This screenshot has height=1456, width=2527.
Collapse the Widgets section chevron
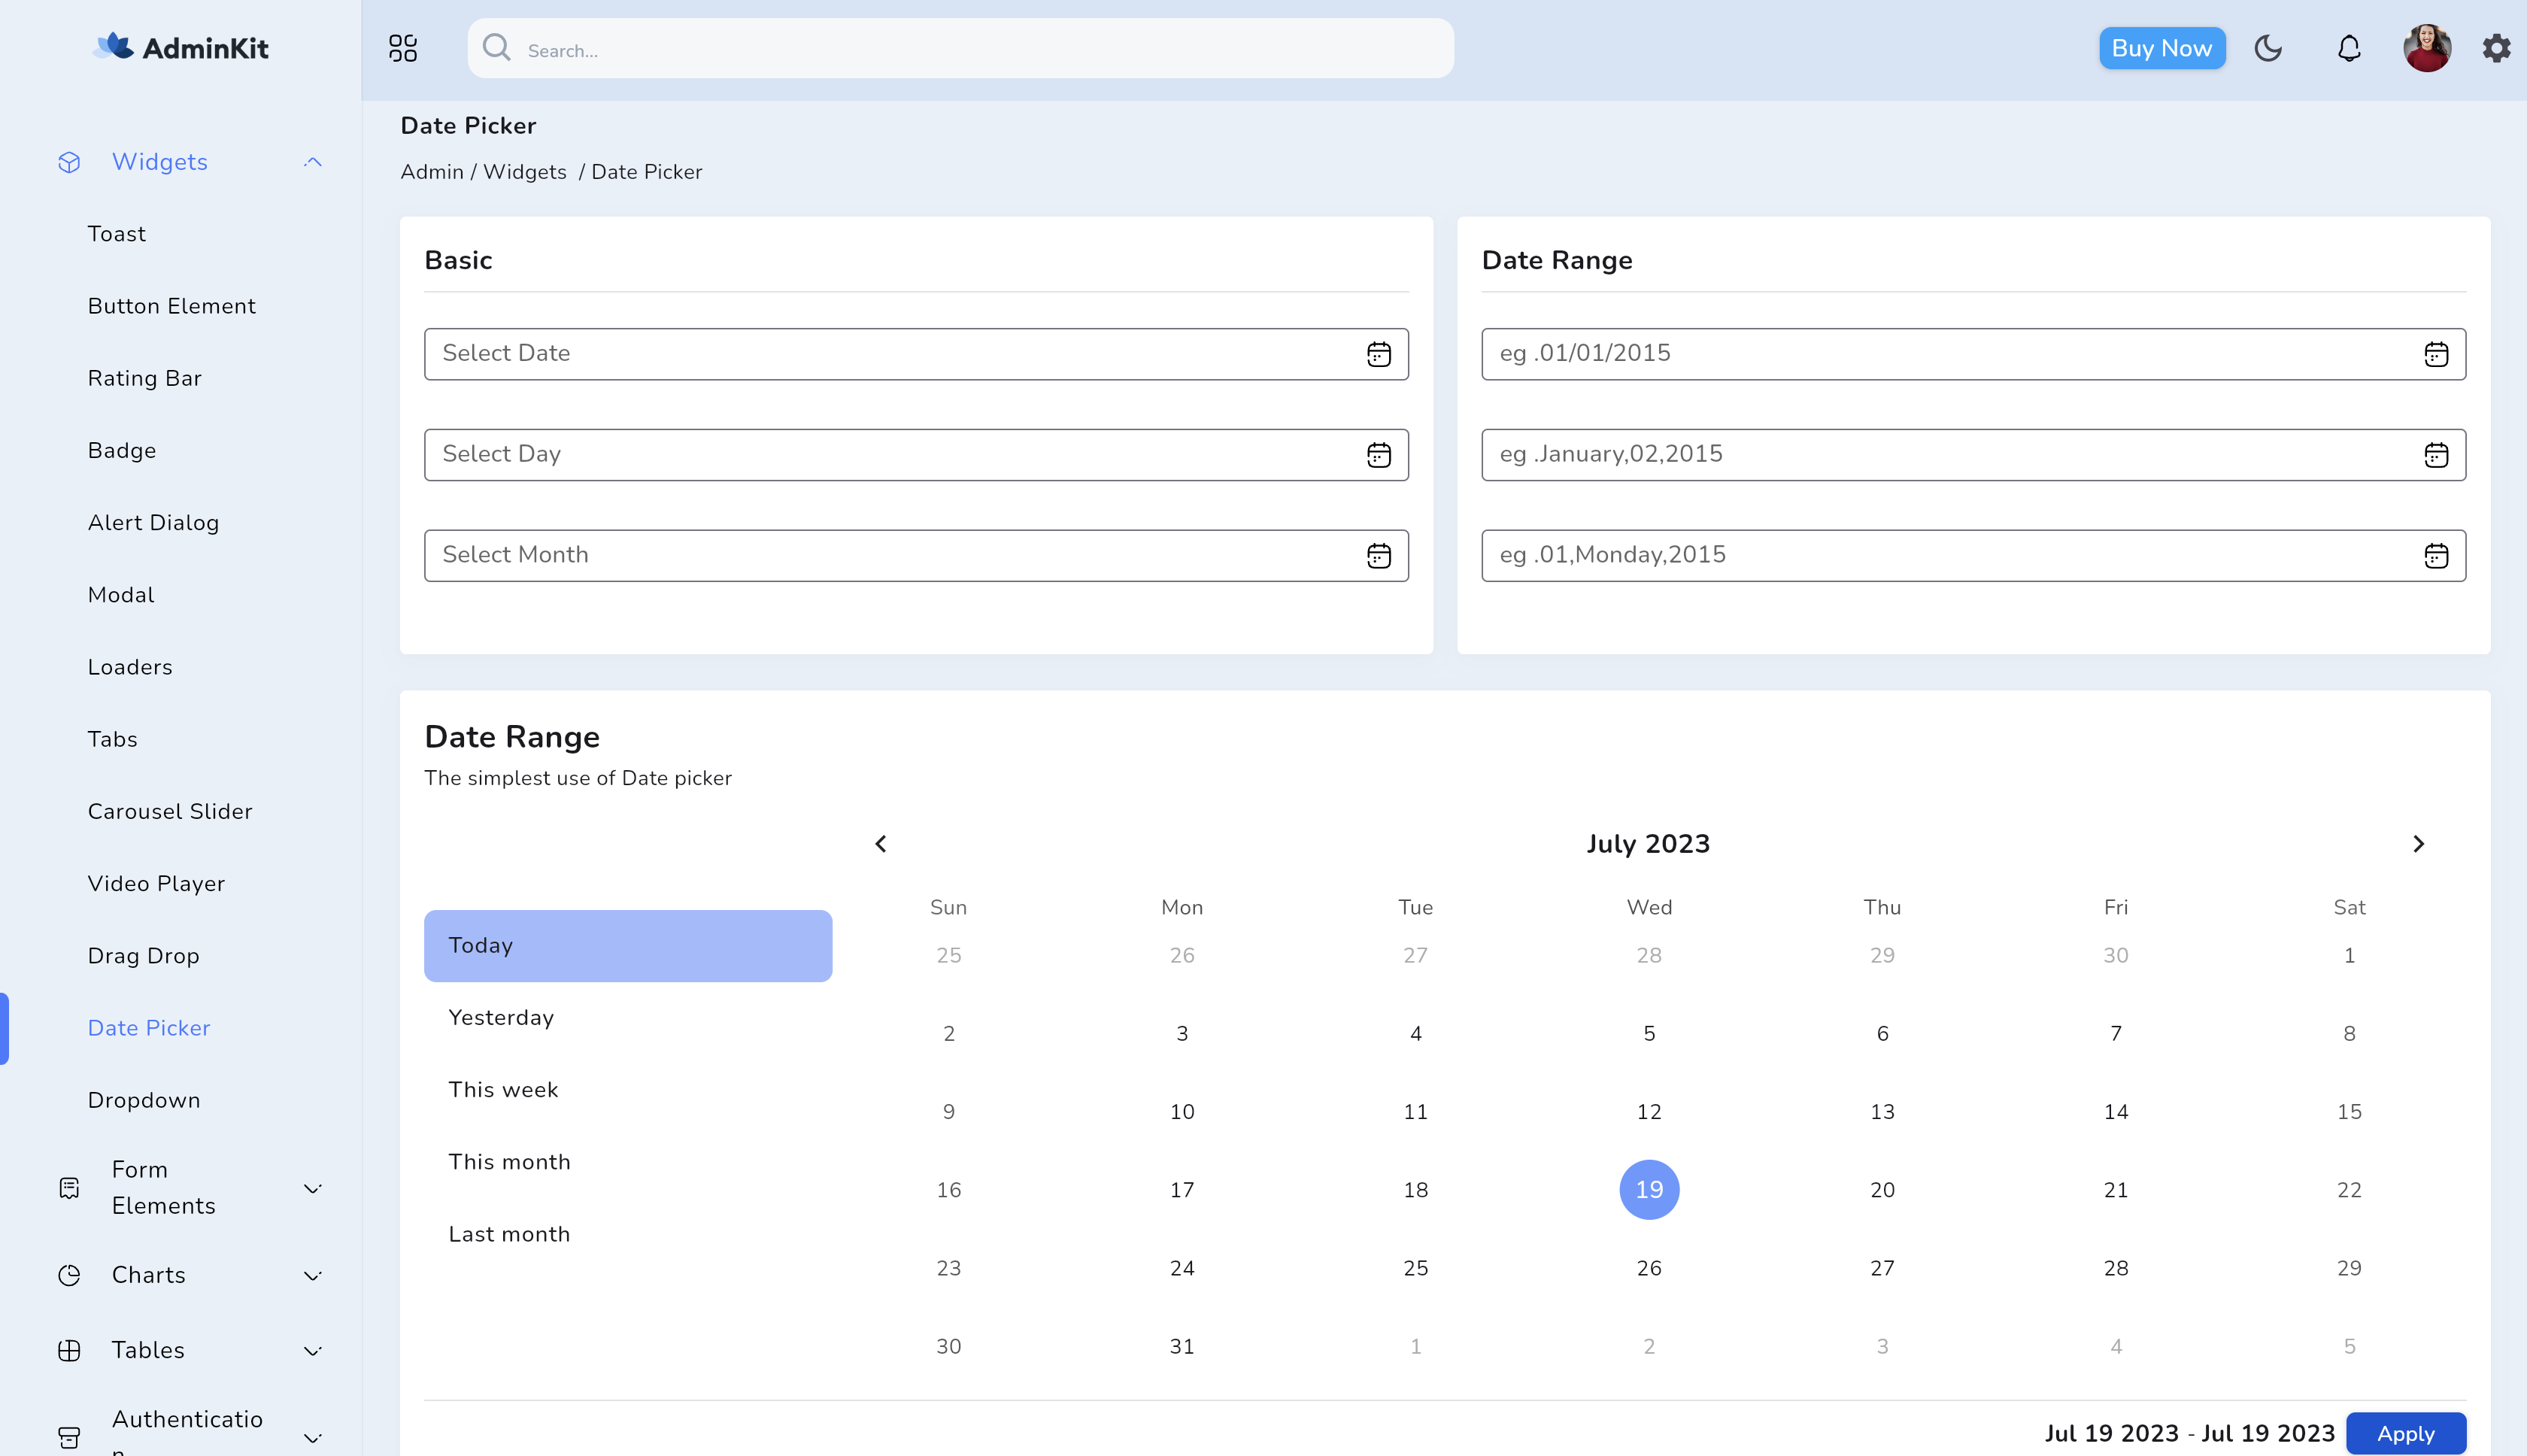tap(313, 161)
